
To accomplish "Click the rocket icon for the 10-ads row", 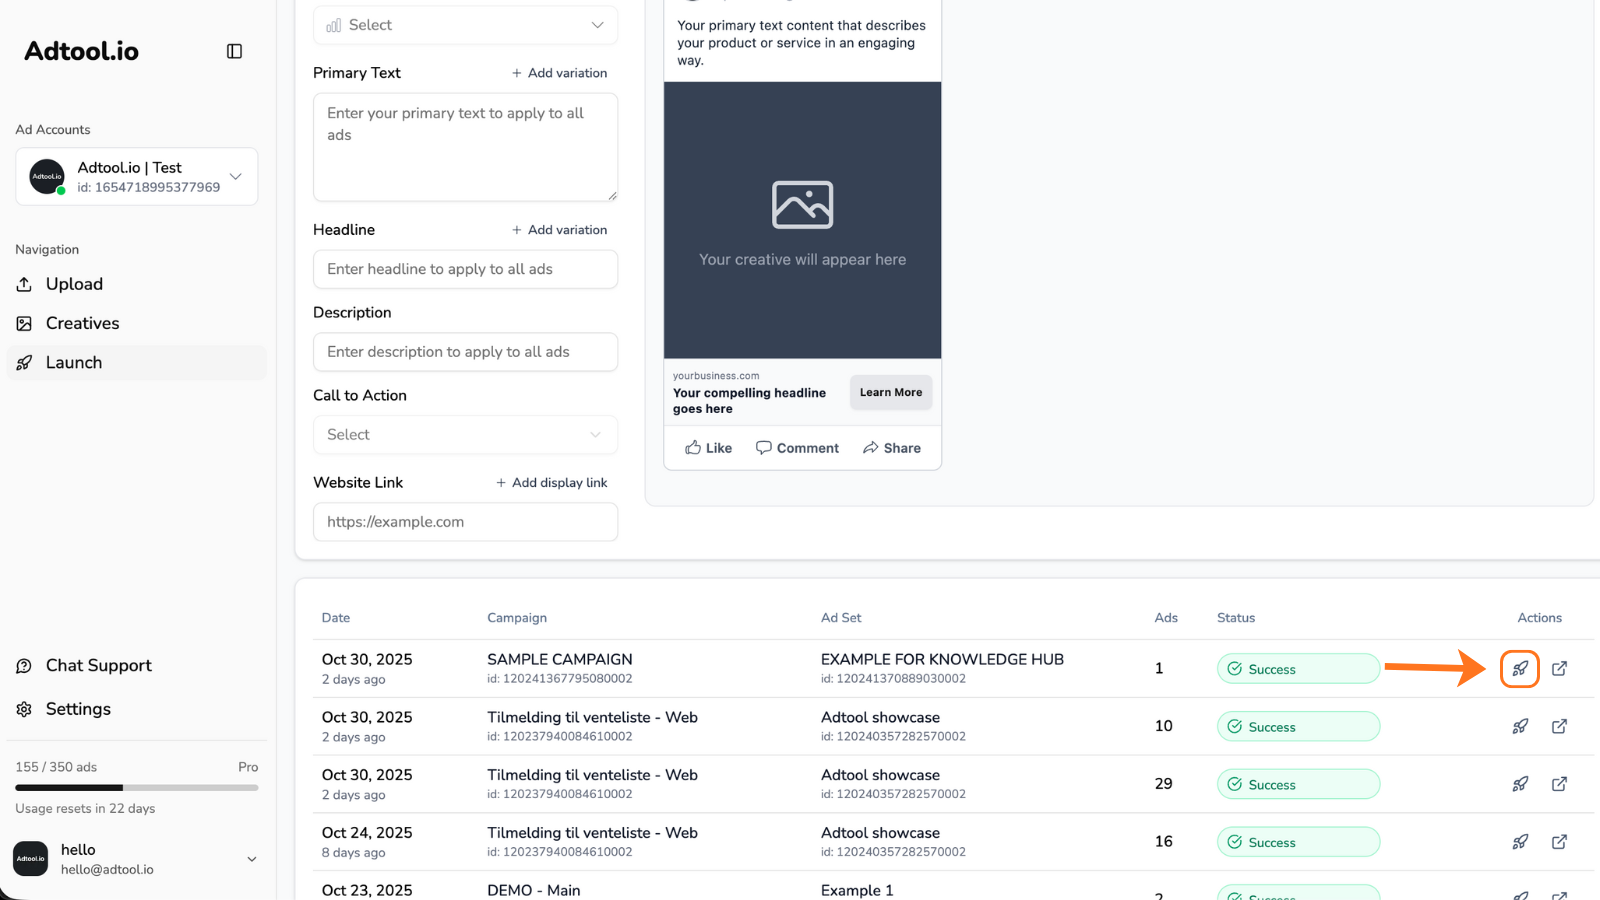I will pyautogui.click(x=1520, y=726).
